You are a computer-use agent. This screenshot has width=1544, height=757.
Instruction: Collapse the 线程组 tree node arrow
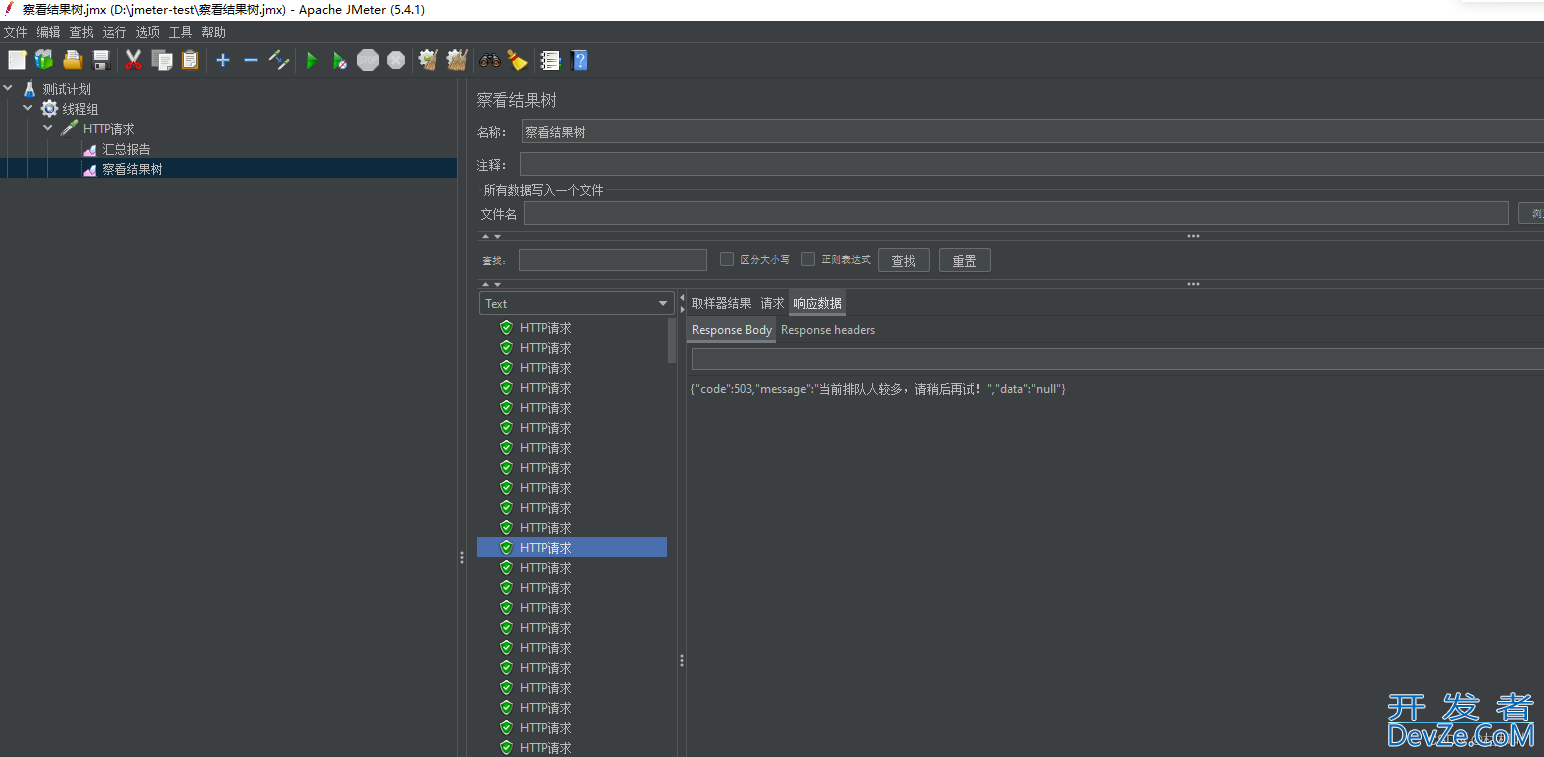pos(28,108)
